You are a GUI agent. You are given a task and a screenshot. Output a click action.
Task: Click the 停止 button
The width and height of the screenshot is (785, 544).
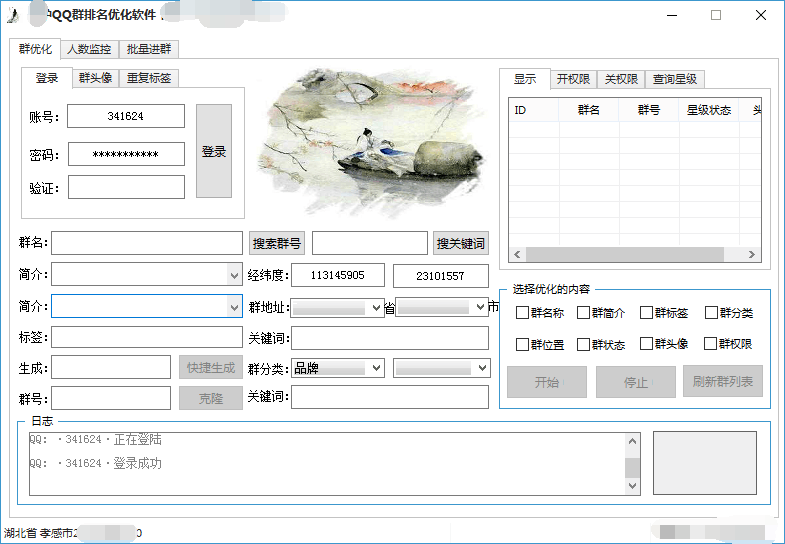(636, 382)
